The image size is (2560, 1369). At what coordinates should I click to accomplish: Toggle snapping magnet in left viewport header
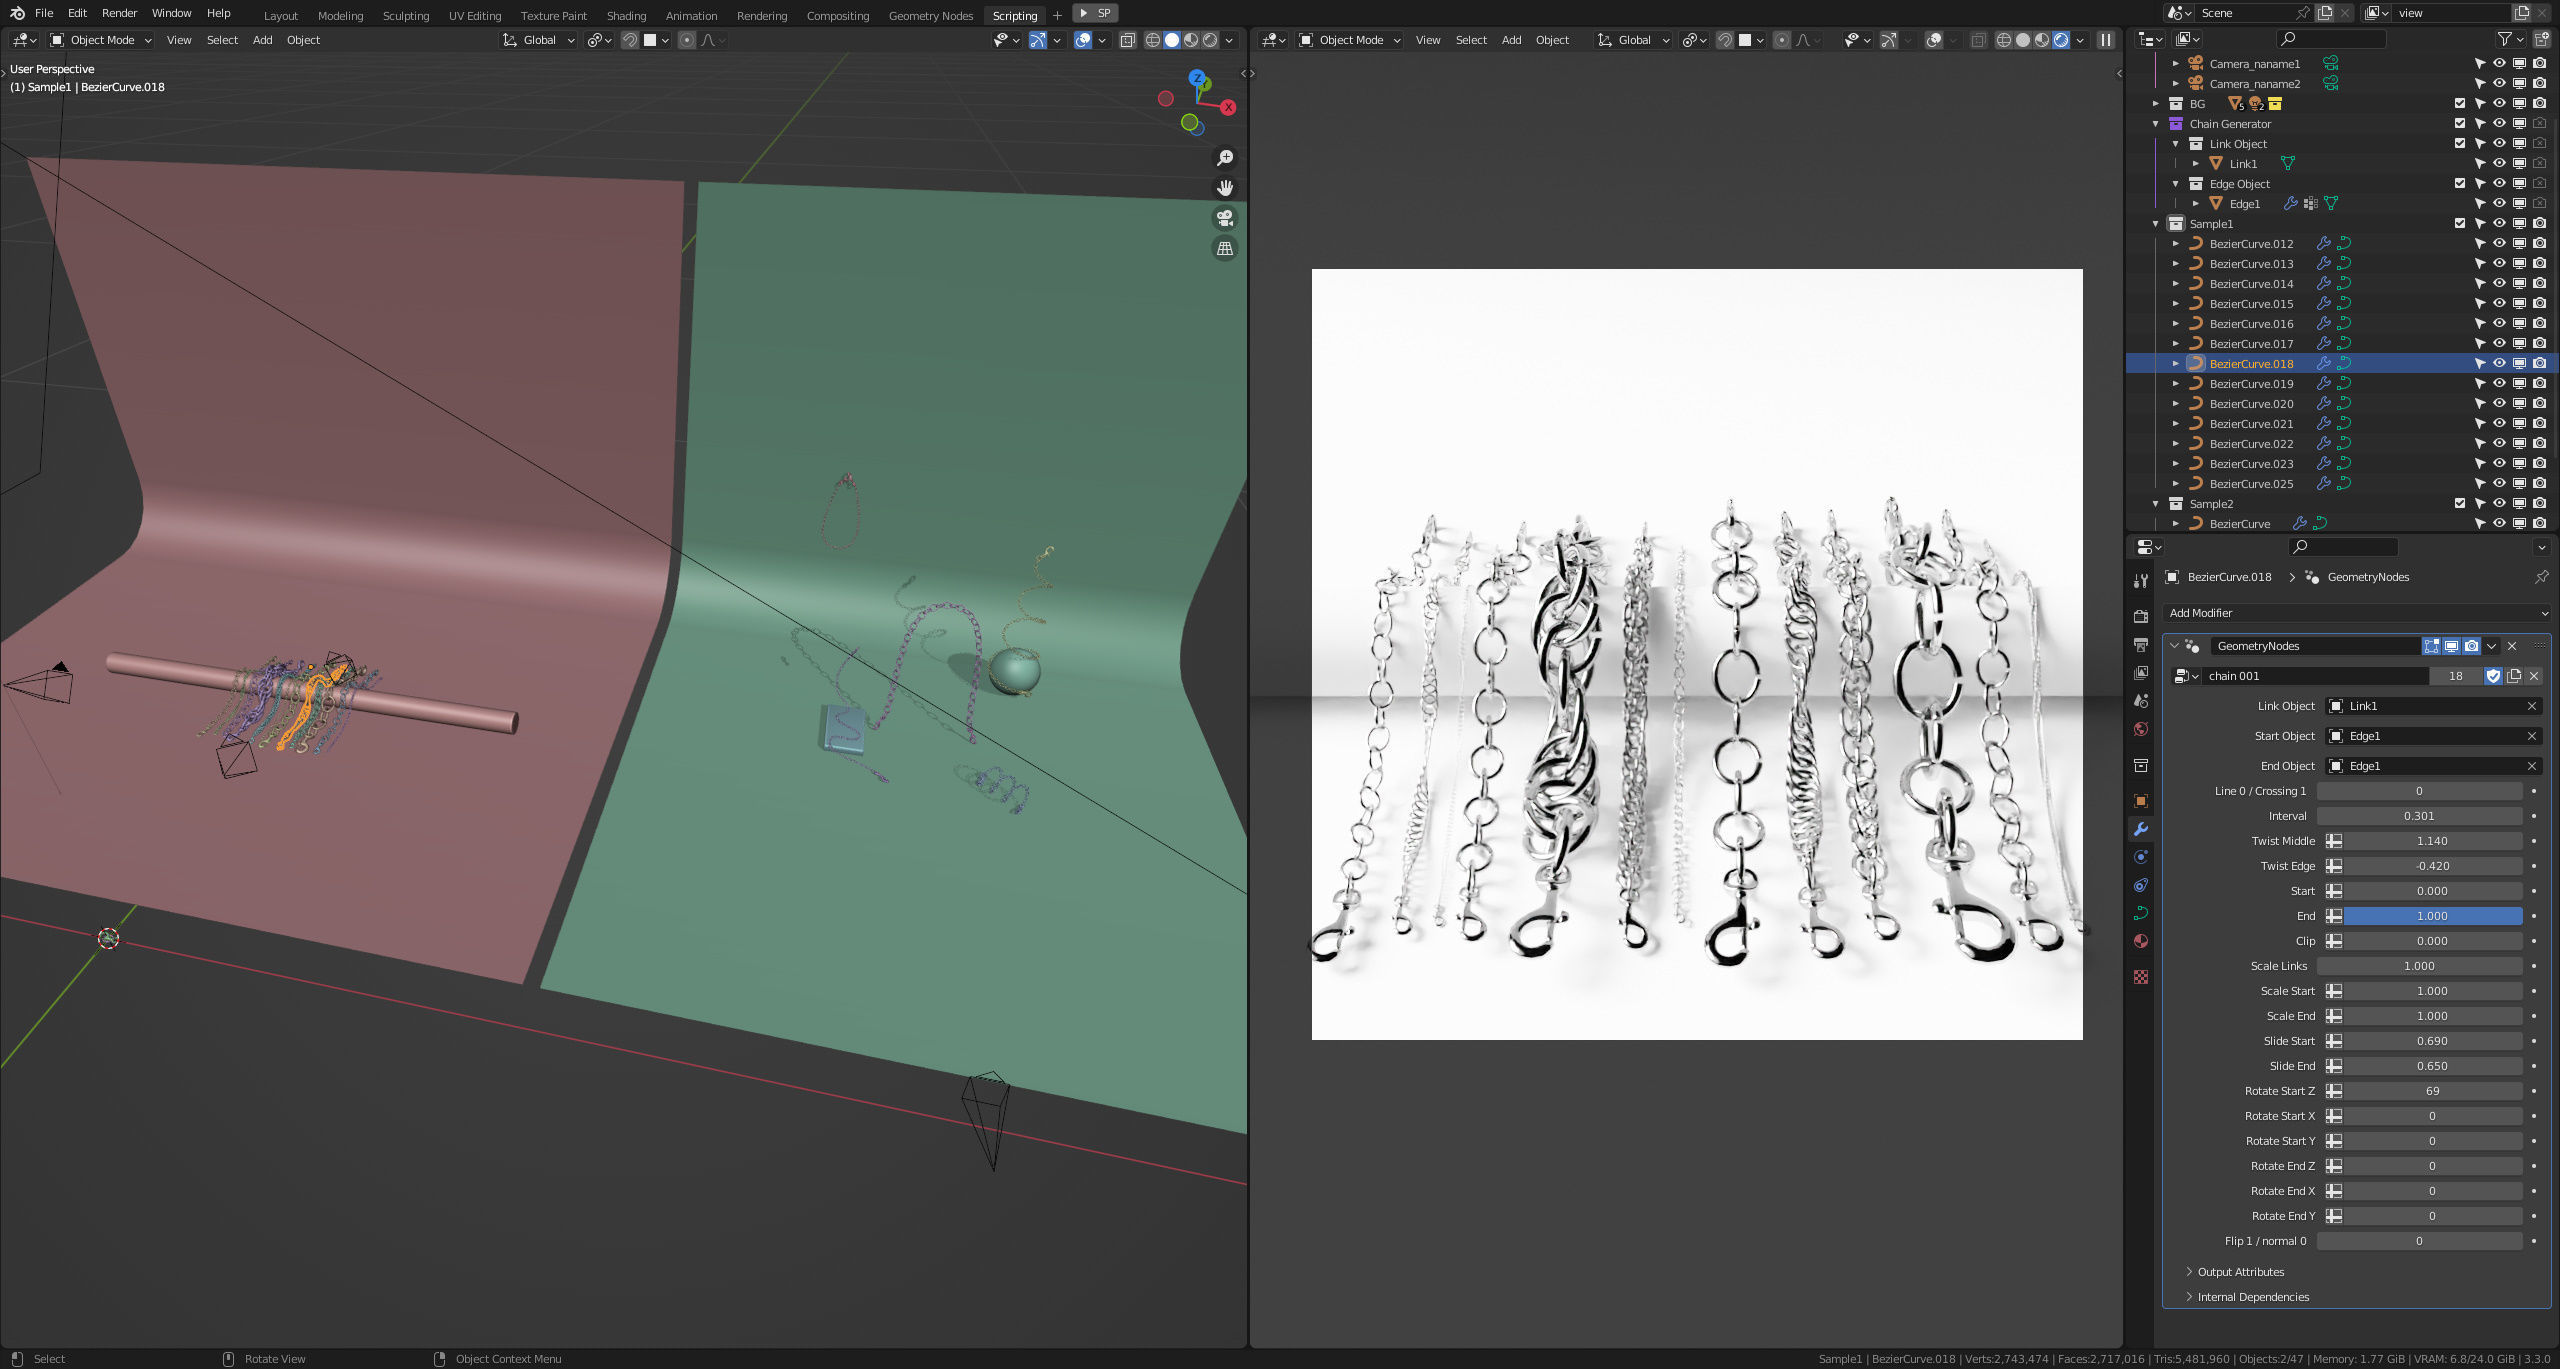tap(630, 40)
